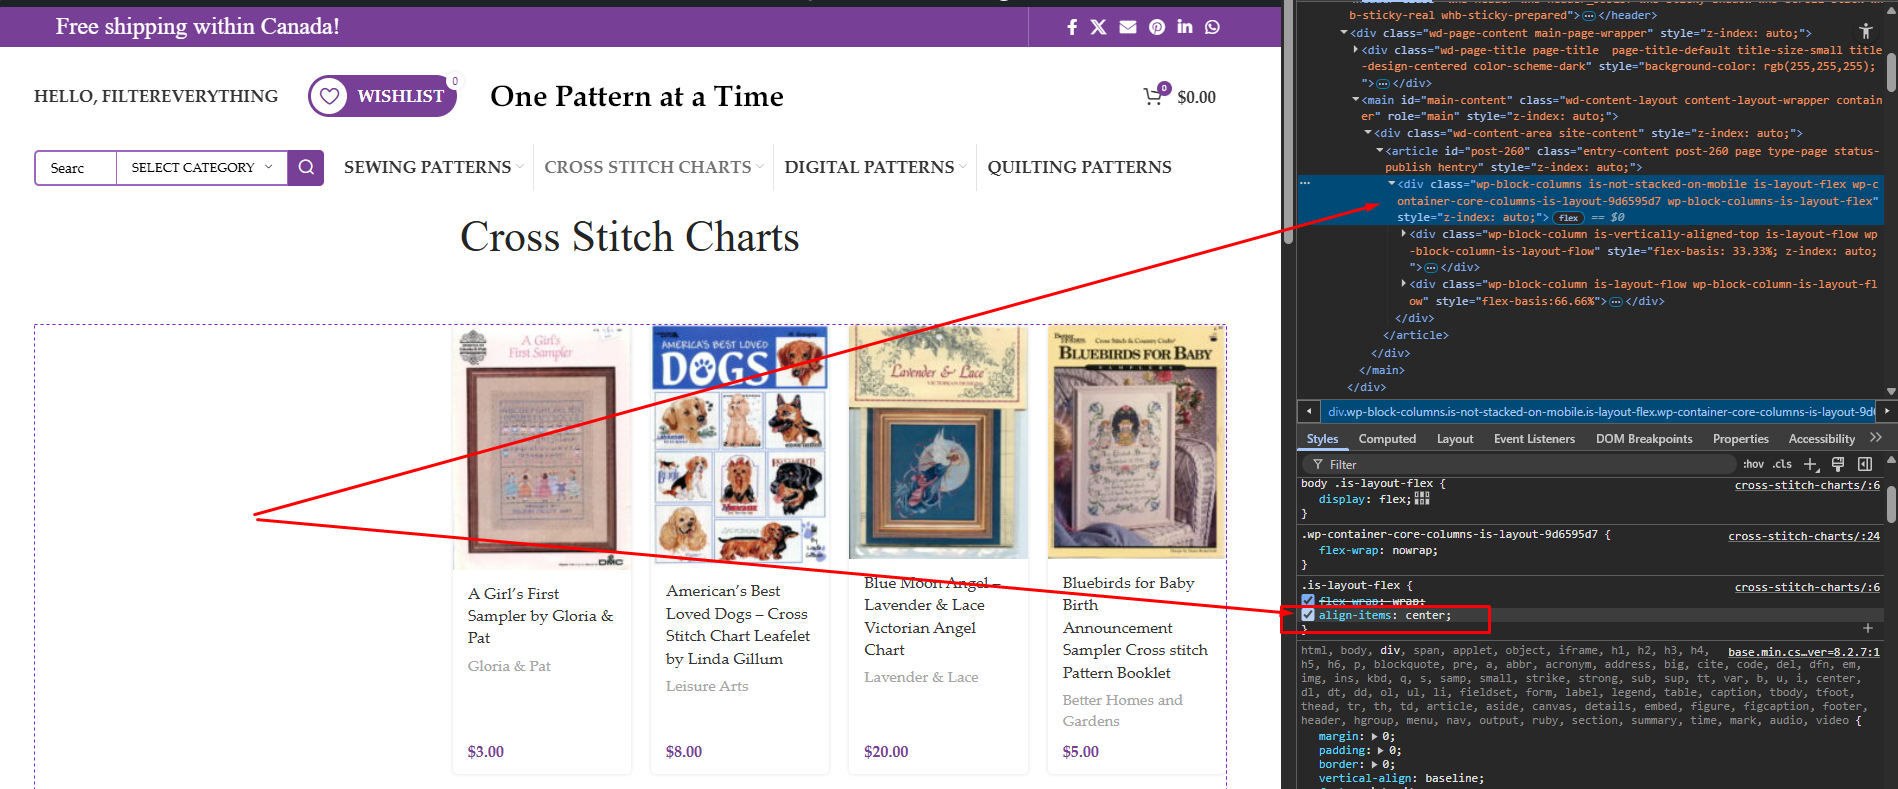Open America's Best Loved Dogs thumbnail
Viewport: 1898px width, 789px height.
pos(740,444)
